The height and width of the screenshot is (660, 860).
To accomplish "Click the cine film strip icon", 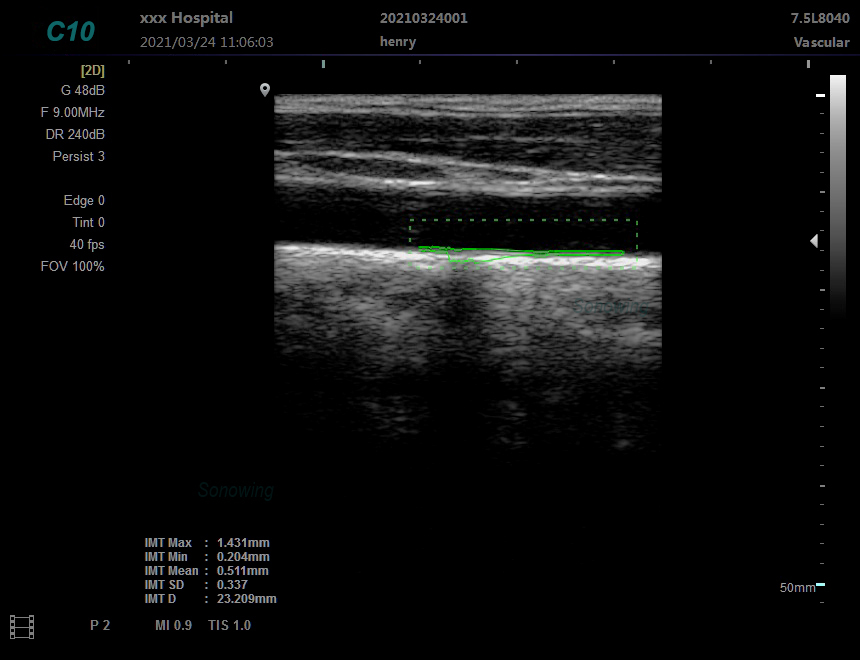I will (x=22, y=627).
